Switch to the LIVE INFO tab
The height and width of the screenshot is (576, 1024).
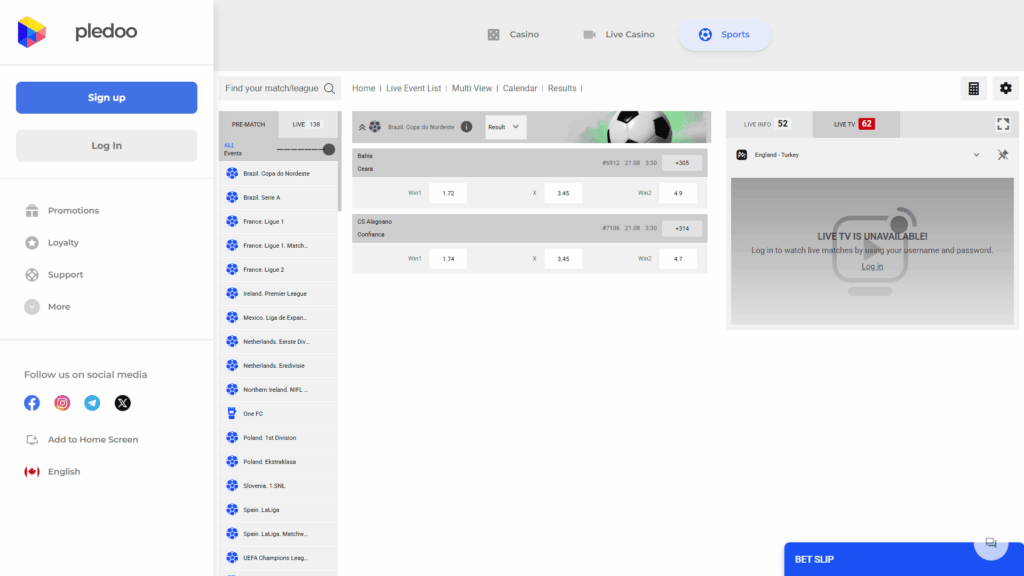(768, 124)
